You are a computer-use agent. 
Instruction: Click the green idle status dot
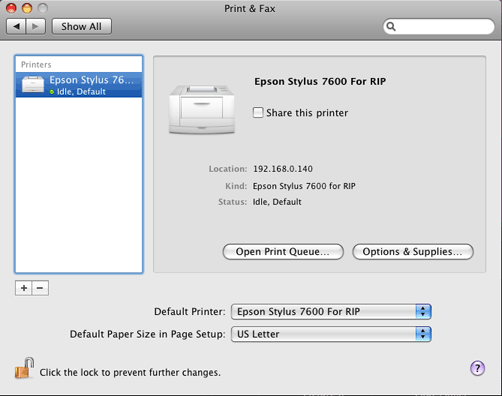[x=52, y=92]
